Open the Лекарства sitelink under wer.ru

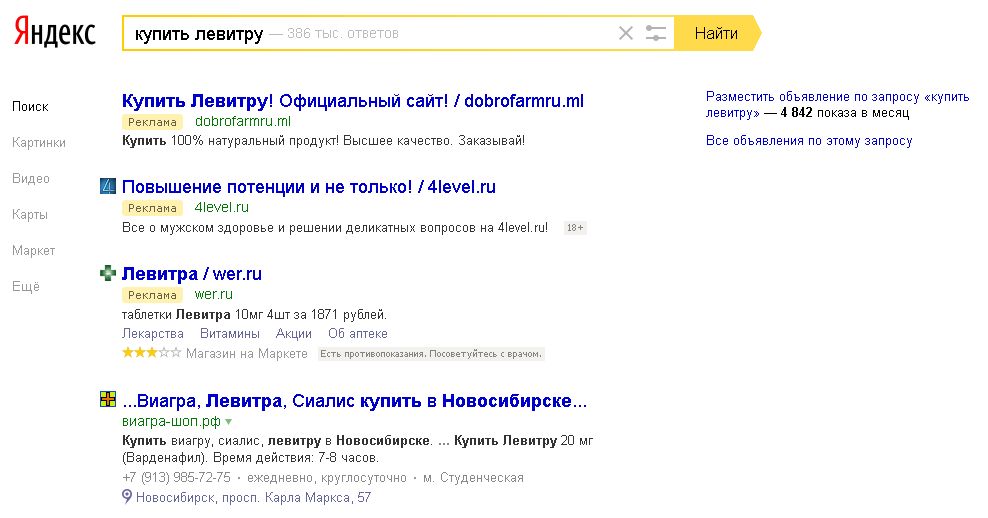click(152, 333)
